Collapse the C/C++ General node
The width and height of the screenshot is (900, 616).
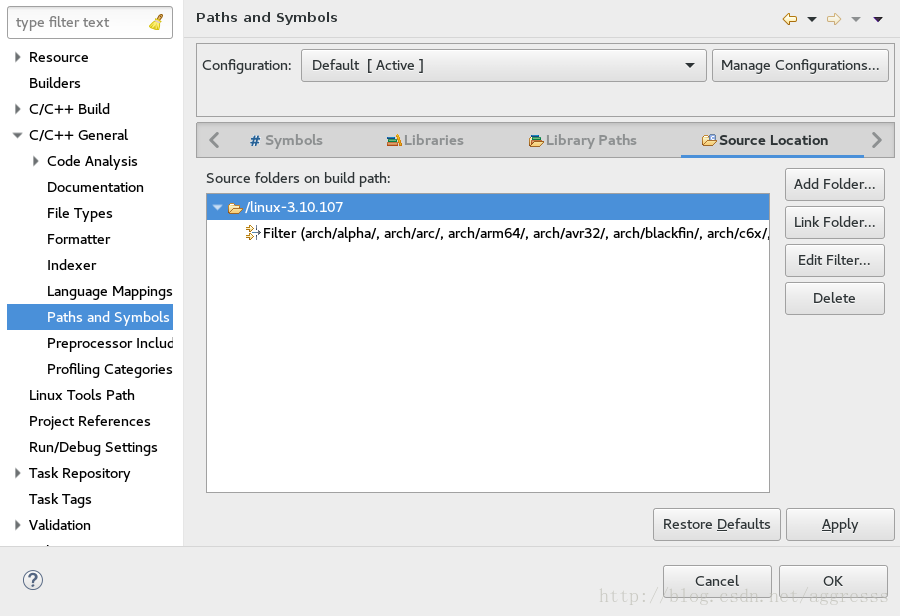17,135
